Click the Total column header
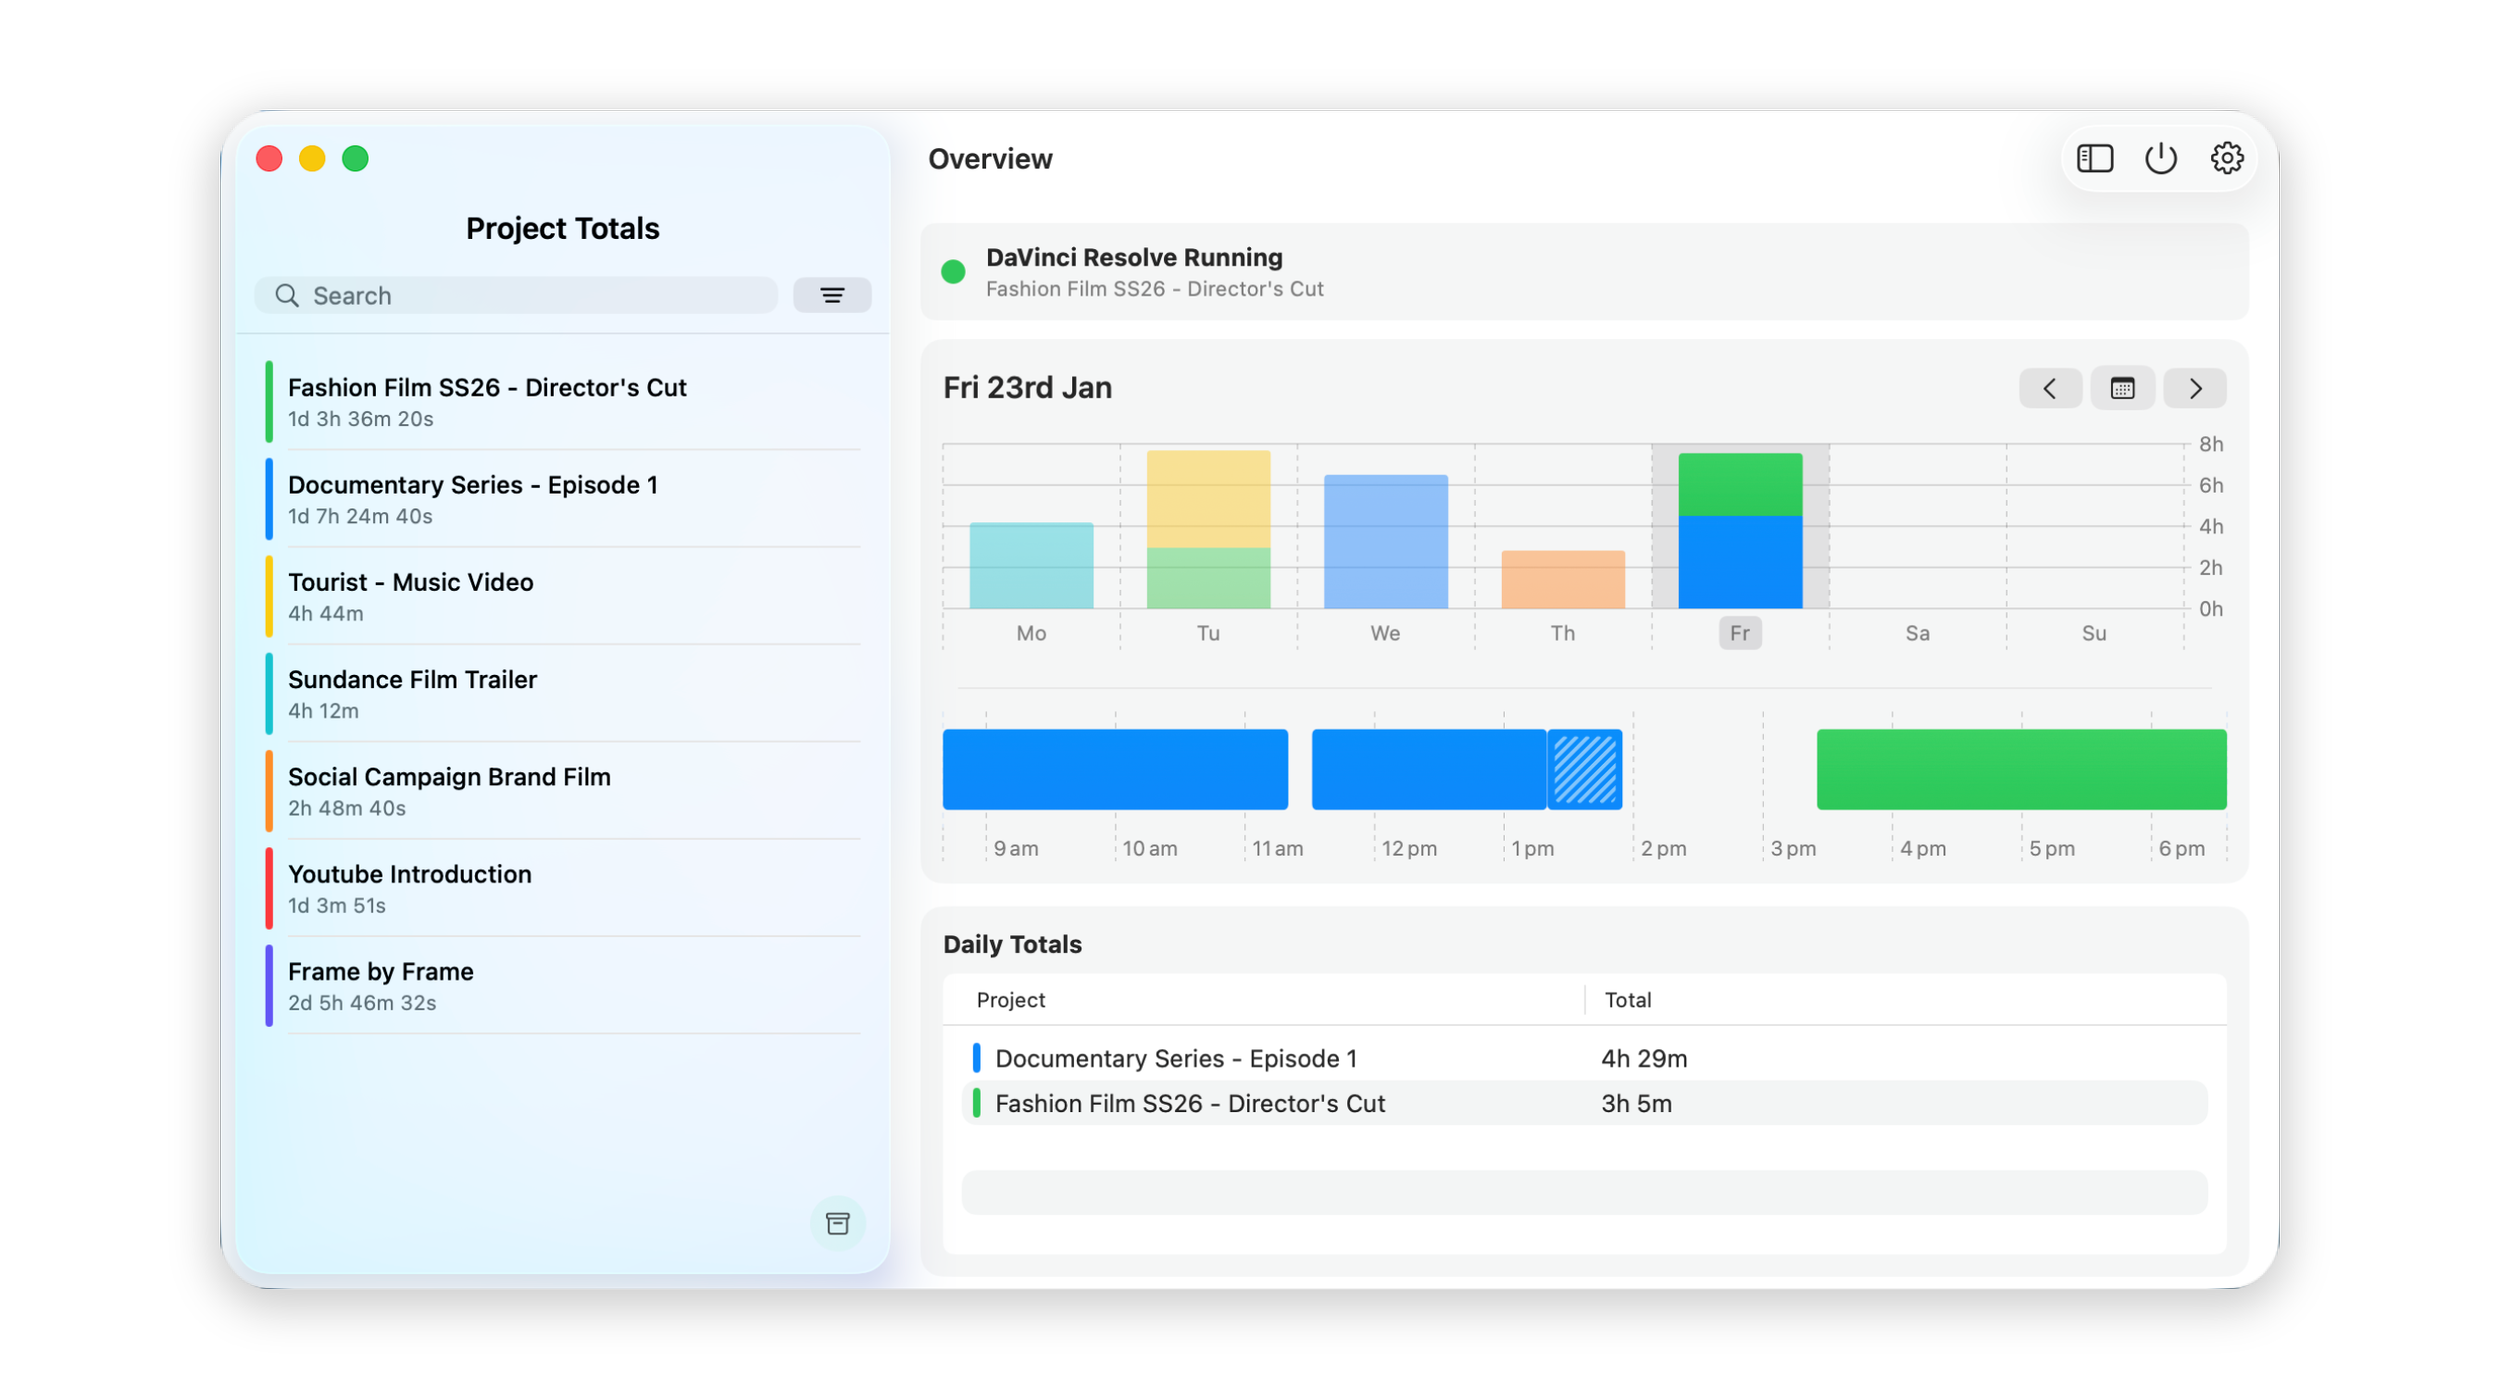The image size is (2500, 1389). [x=1627, y=1000]
